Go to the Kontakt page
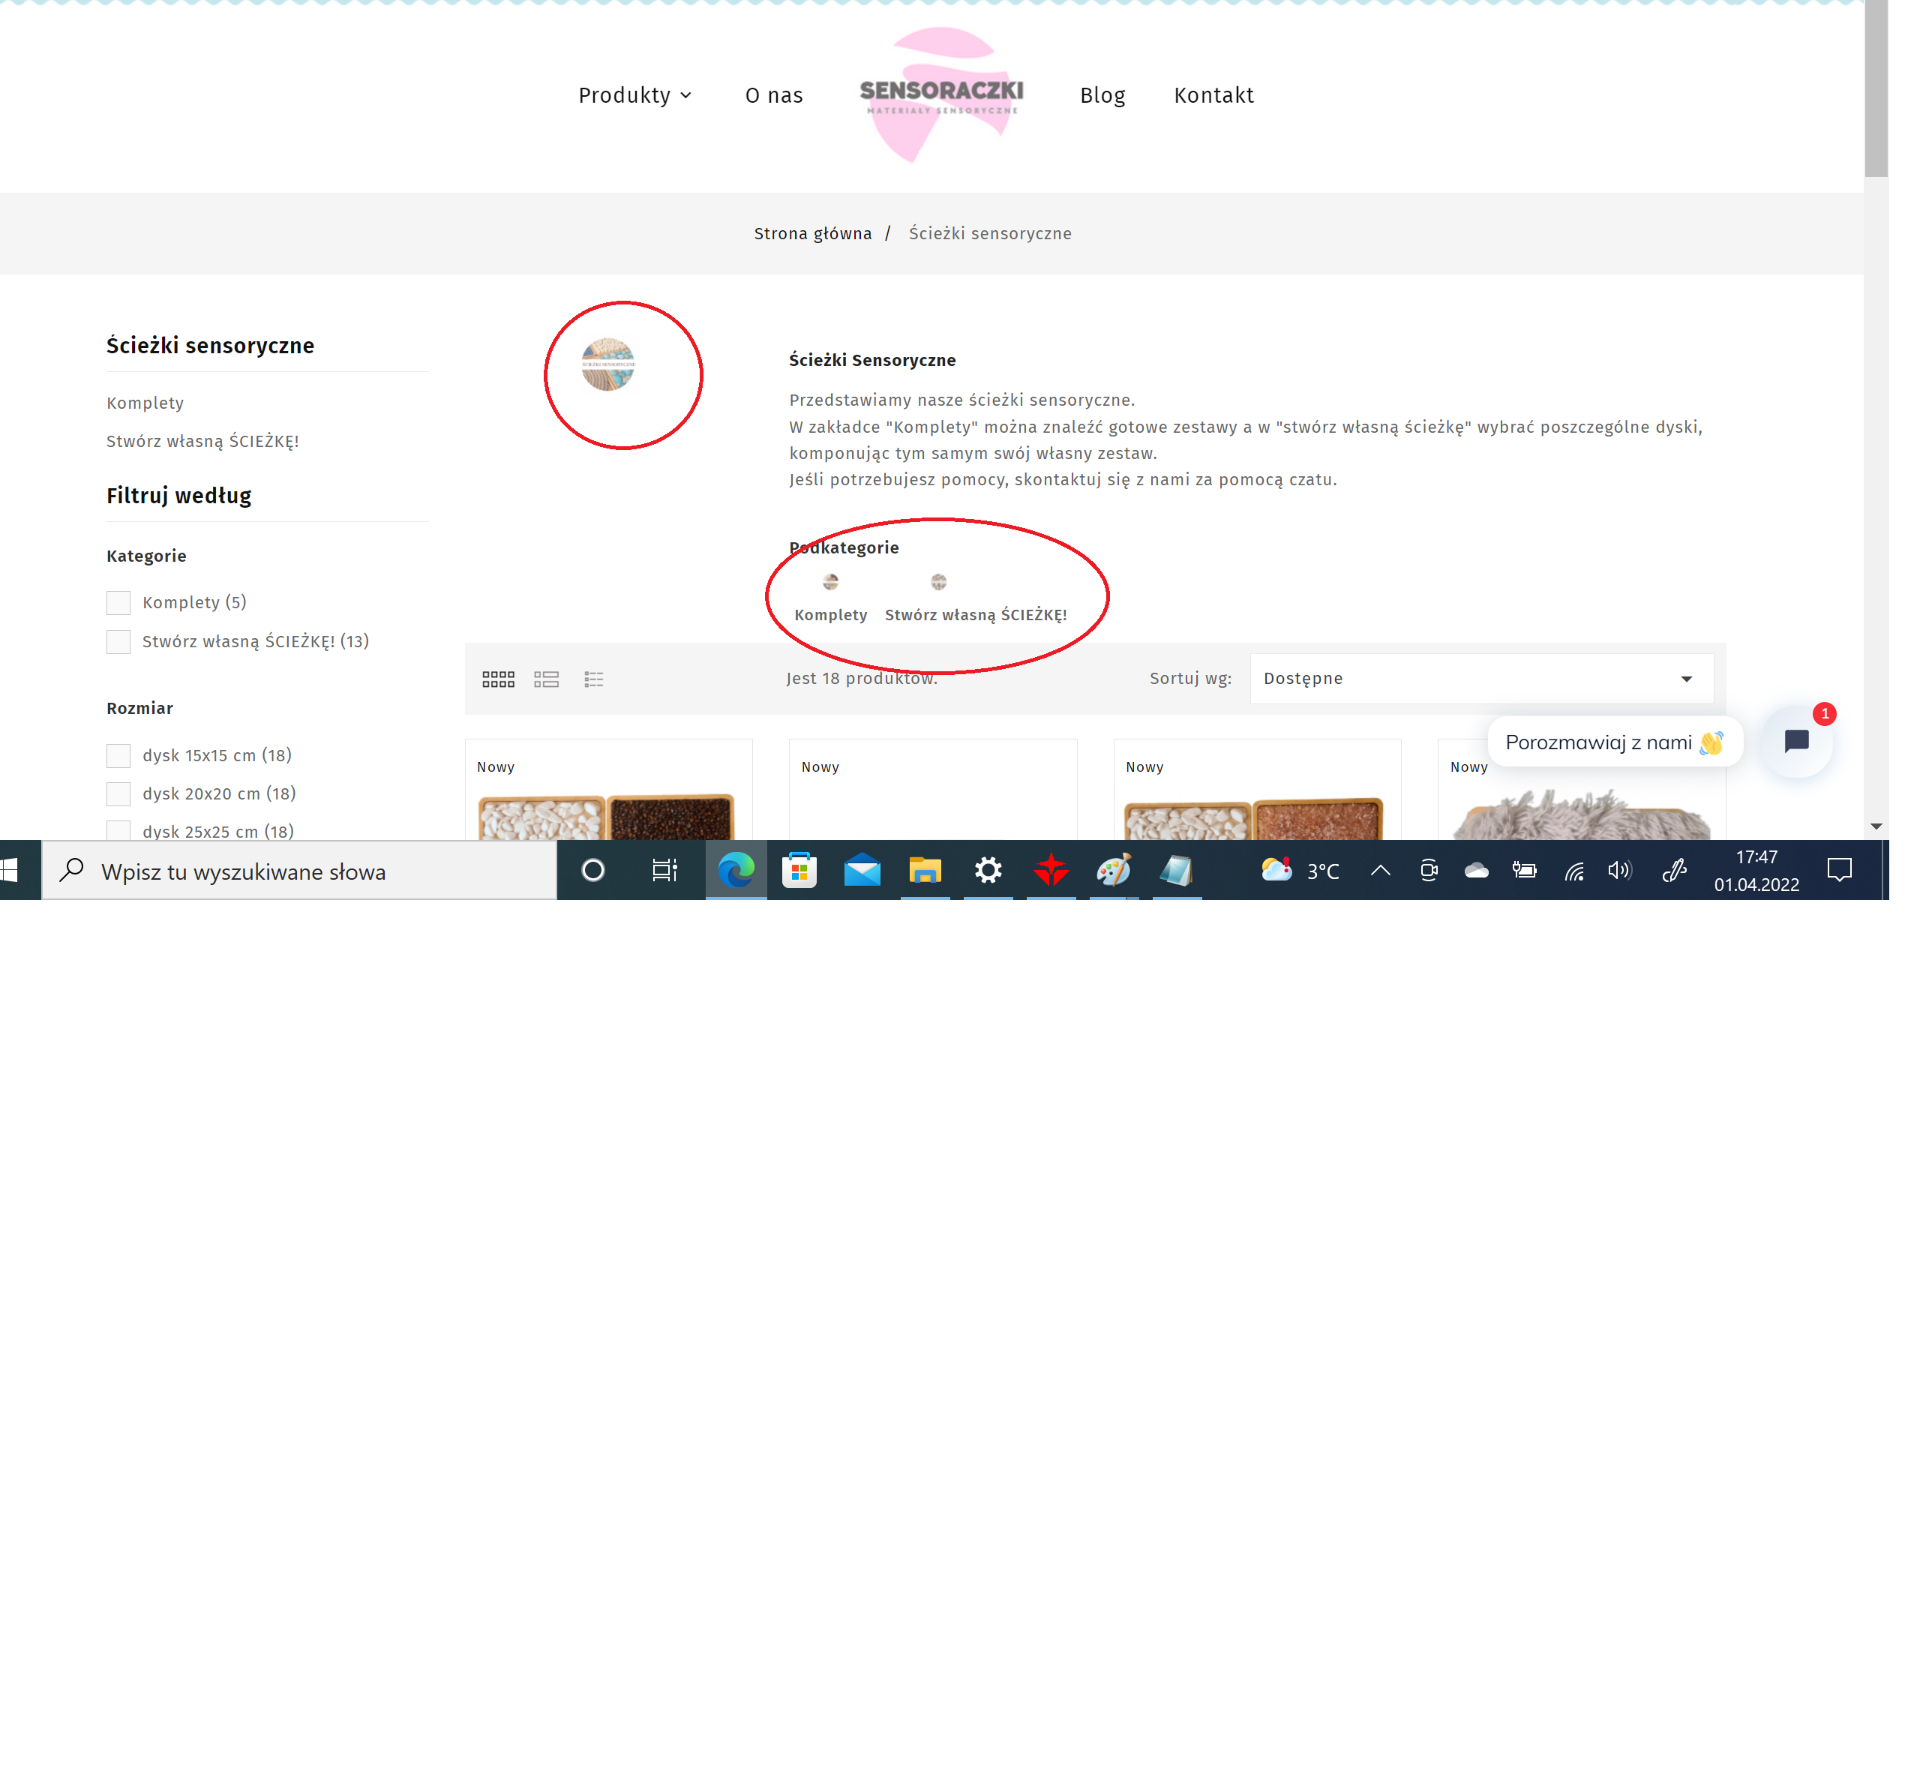 pos(1213,95)
